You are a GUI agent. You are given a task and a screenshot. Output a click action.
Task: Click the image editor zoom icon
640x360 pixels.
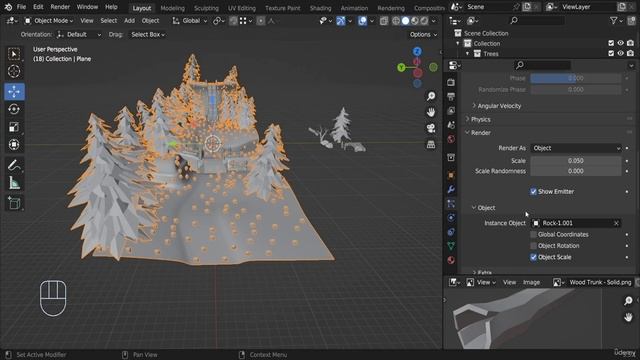point(628,301)
